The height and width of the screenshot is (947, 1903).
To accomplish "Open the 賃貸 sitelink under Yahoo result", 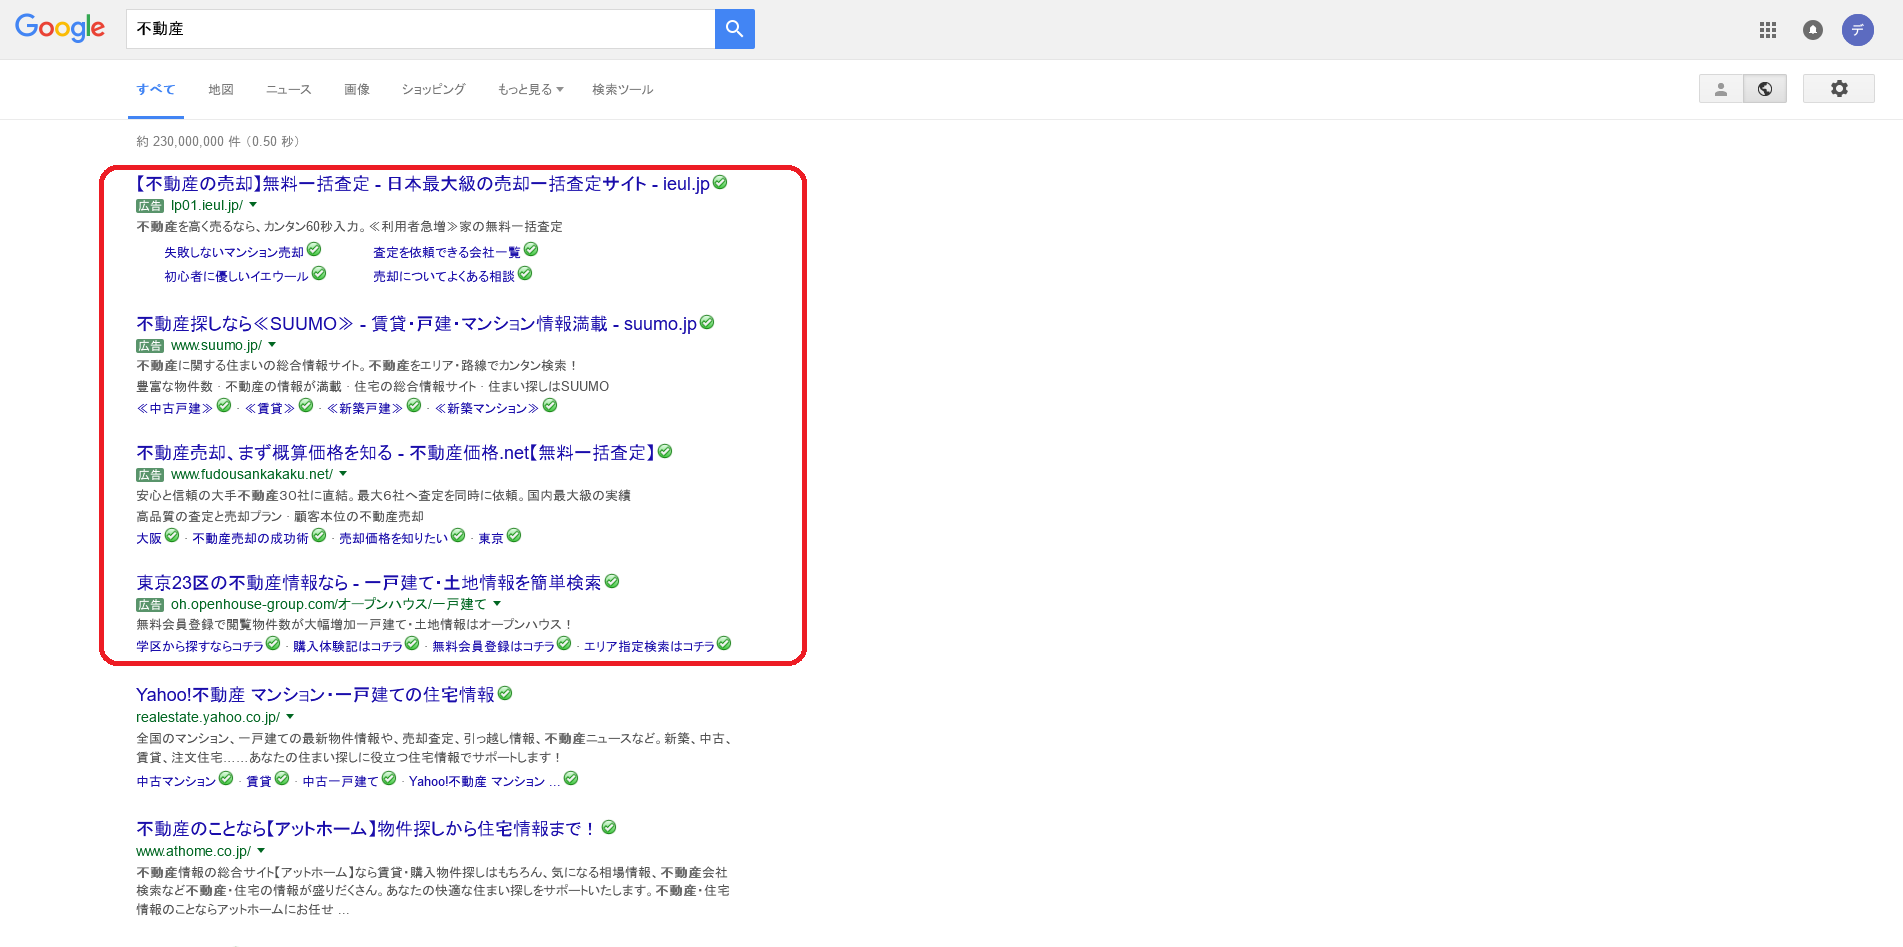I will coord(259,782).
